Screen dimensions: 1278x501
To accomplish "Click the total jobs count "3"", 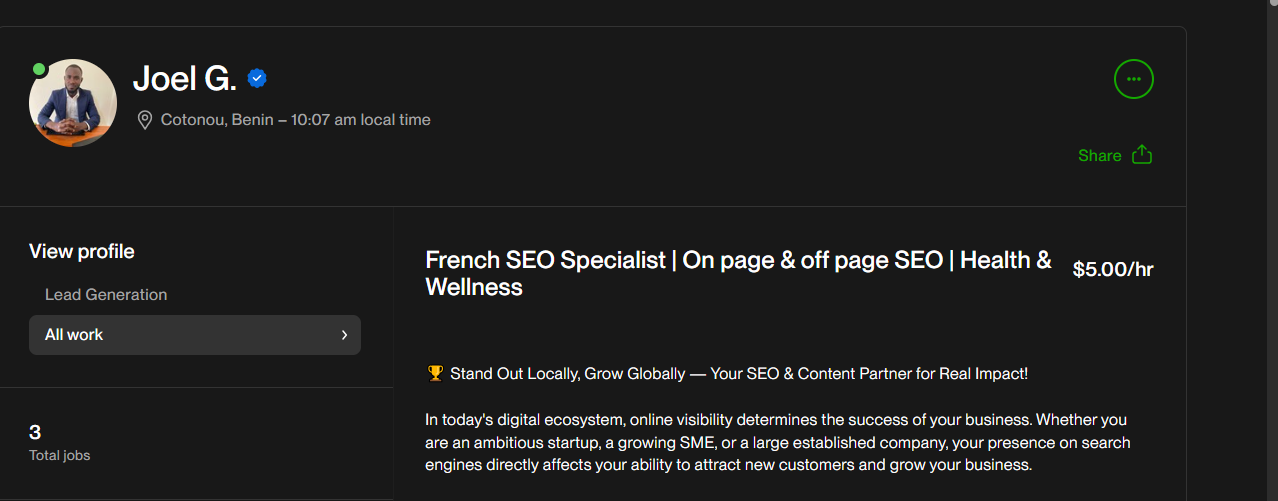I will [x=35, y=433].
